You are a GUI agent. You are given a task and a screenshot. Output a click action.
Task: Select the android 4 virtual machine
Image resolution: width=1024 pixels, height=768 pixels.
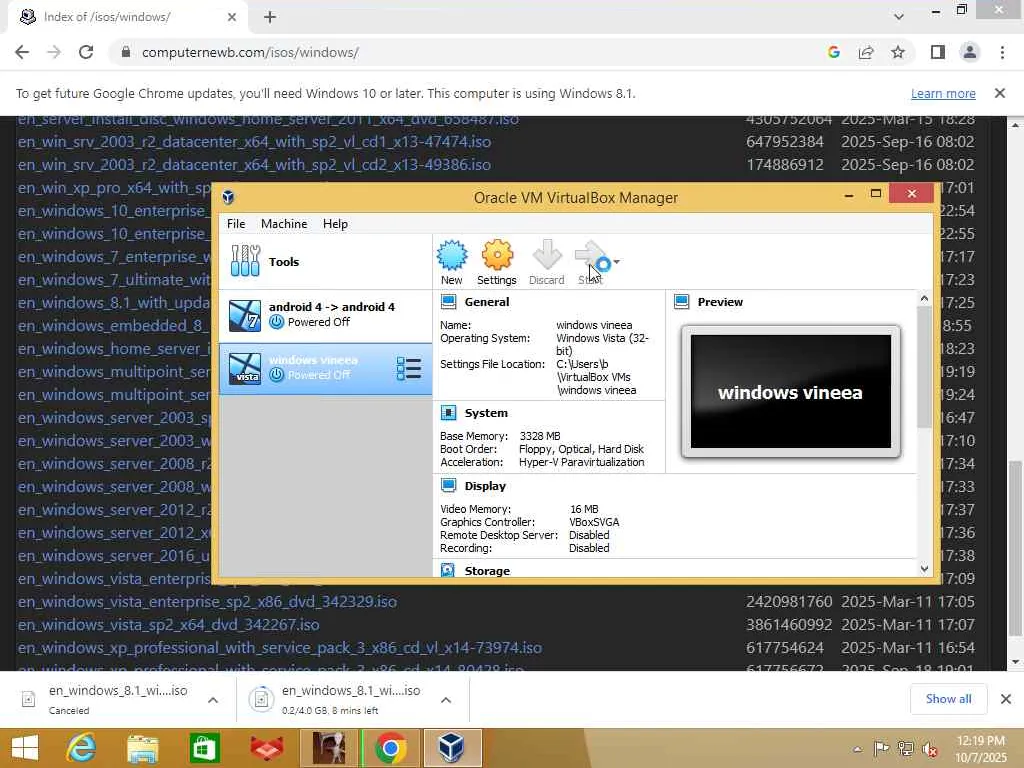[x=325, y=315]
